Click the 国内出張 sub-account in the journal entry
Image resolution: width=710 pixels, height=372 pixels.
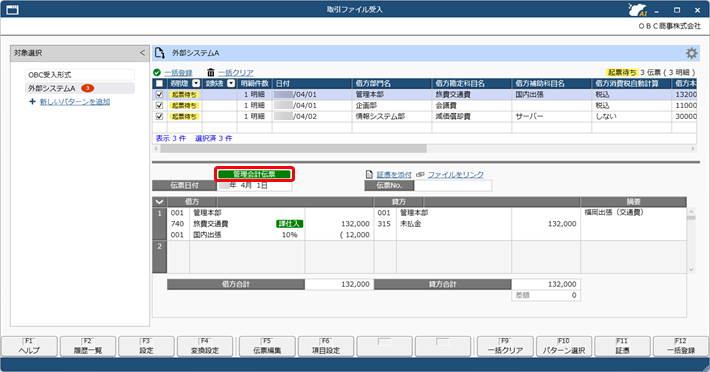point(207,235)
